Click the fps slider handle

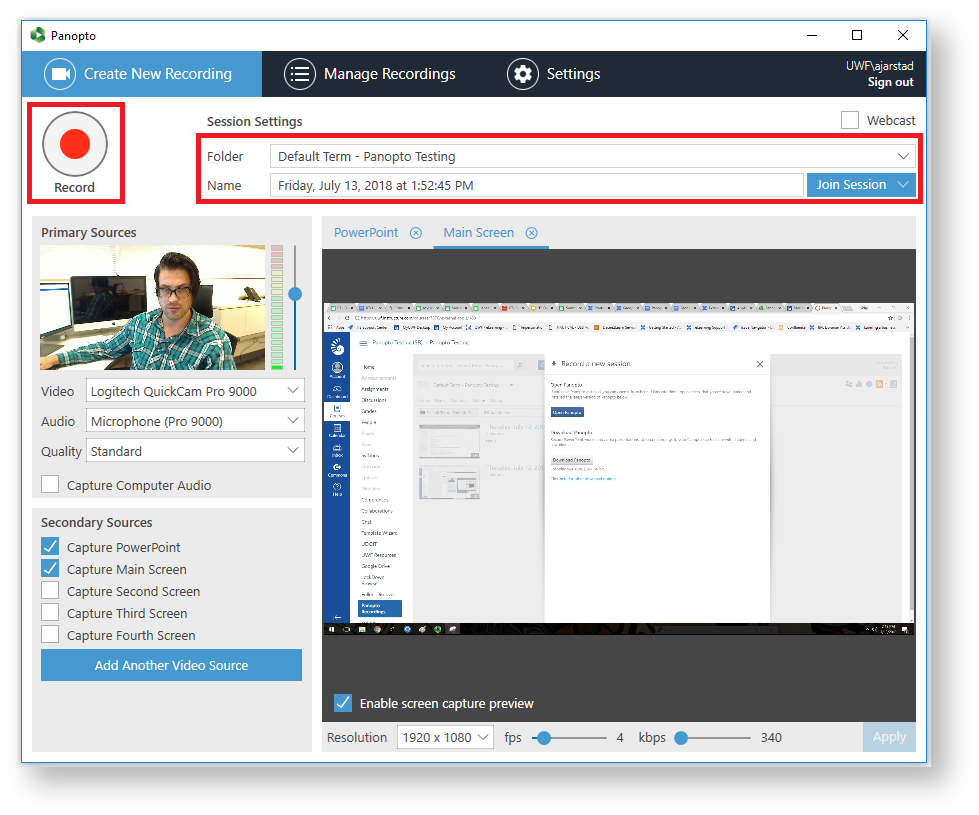[x=544, y=738]
